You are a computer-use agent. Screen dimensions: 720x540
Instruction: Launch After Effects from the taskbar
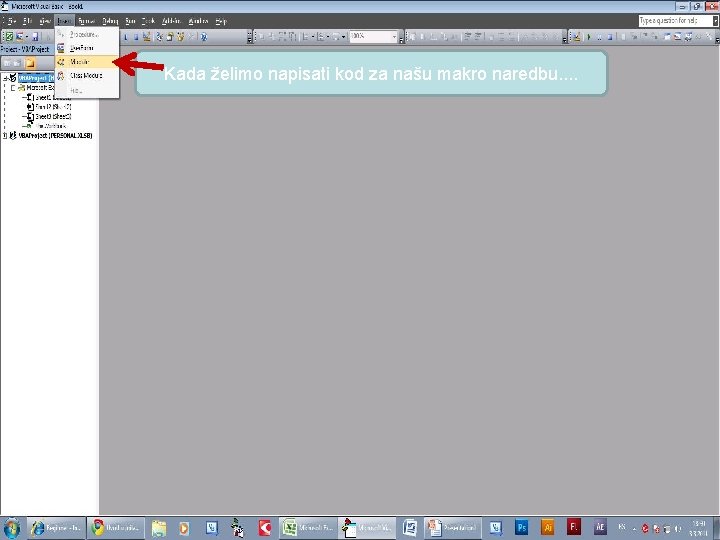(x=600, y=528)
